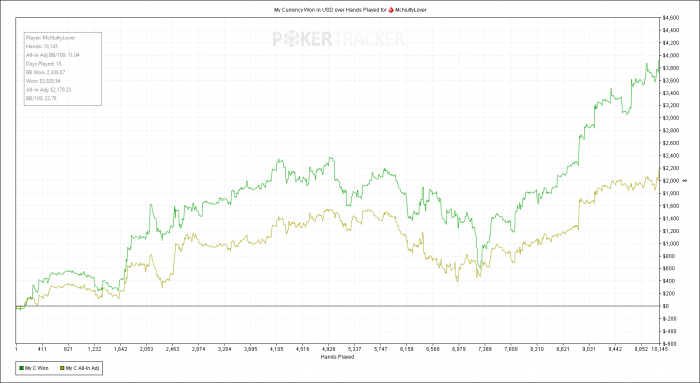Screen dimensions: 700x383
Task: Click the x-axis tick label 5,337
Action: point(354,349)
